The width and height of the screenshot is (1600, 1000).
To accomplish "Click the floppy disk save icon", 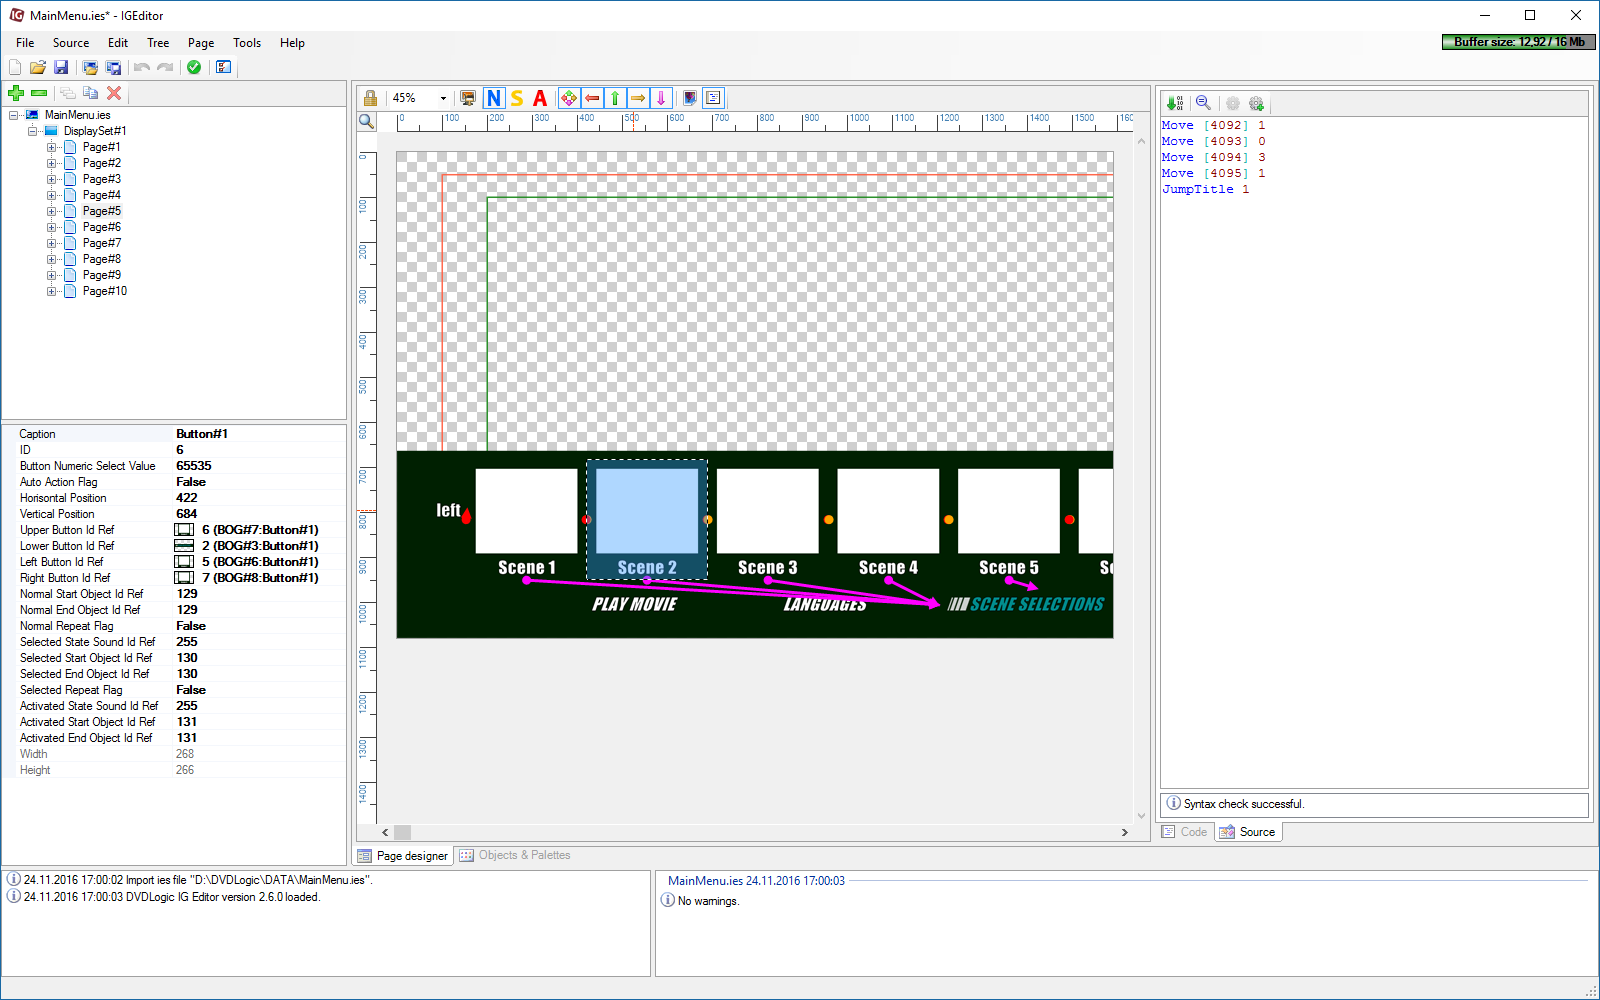I will 61,67.
